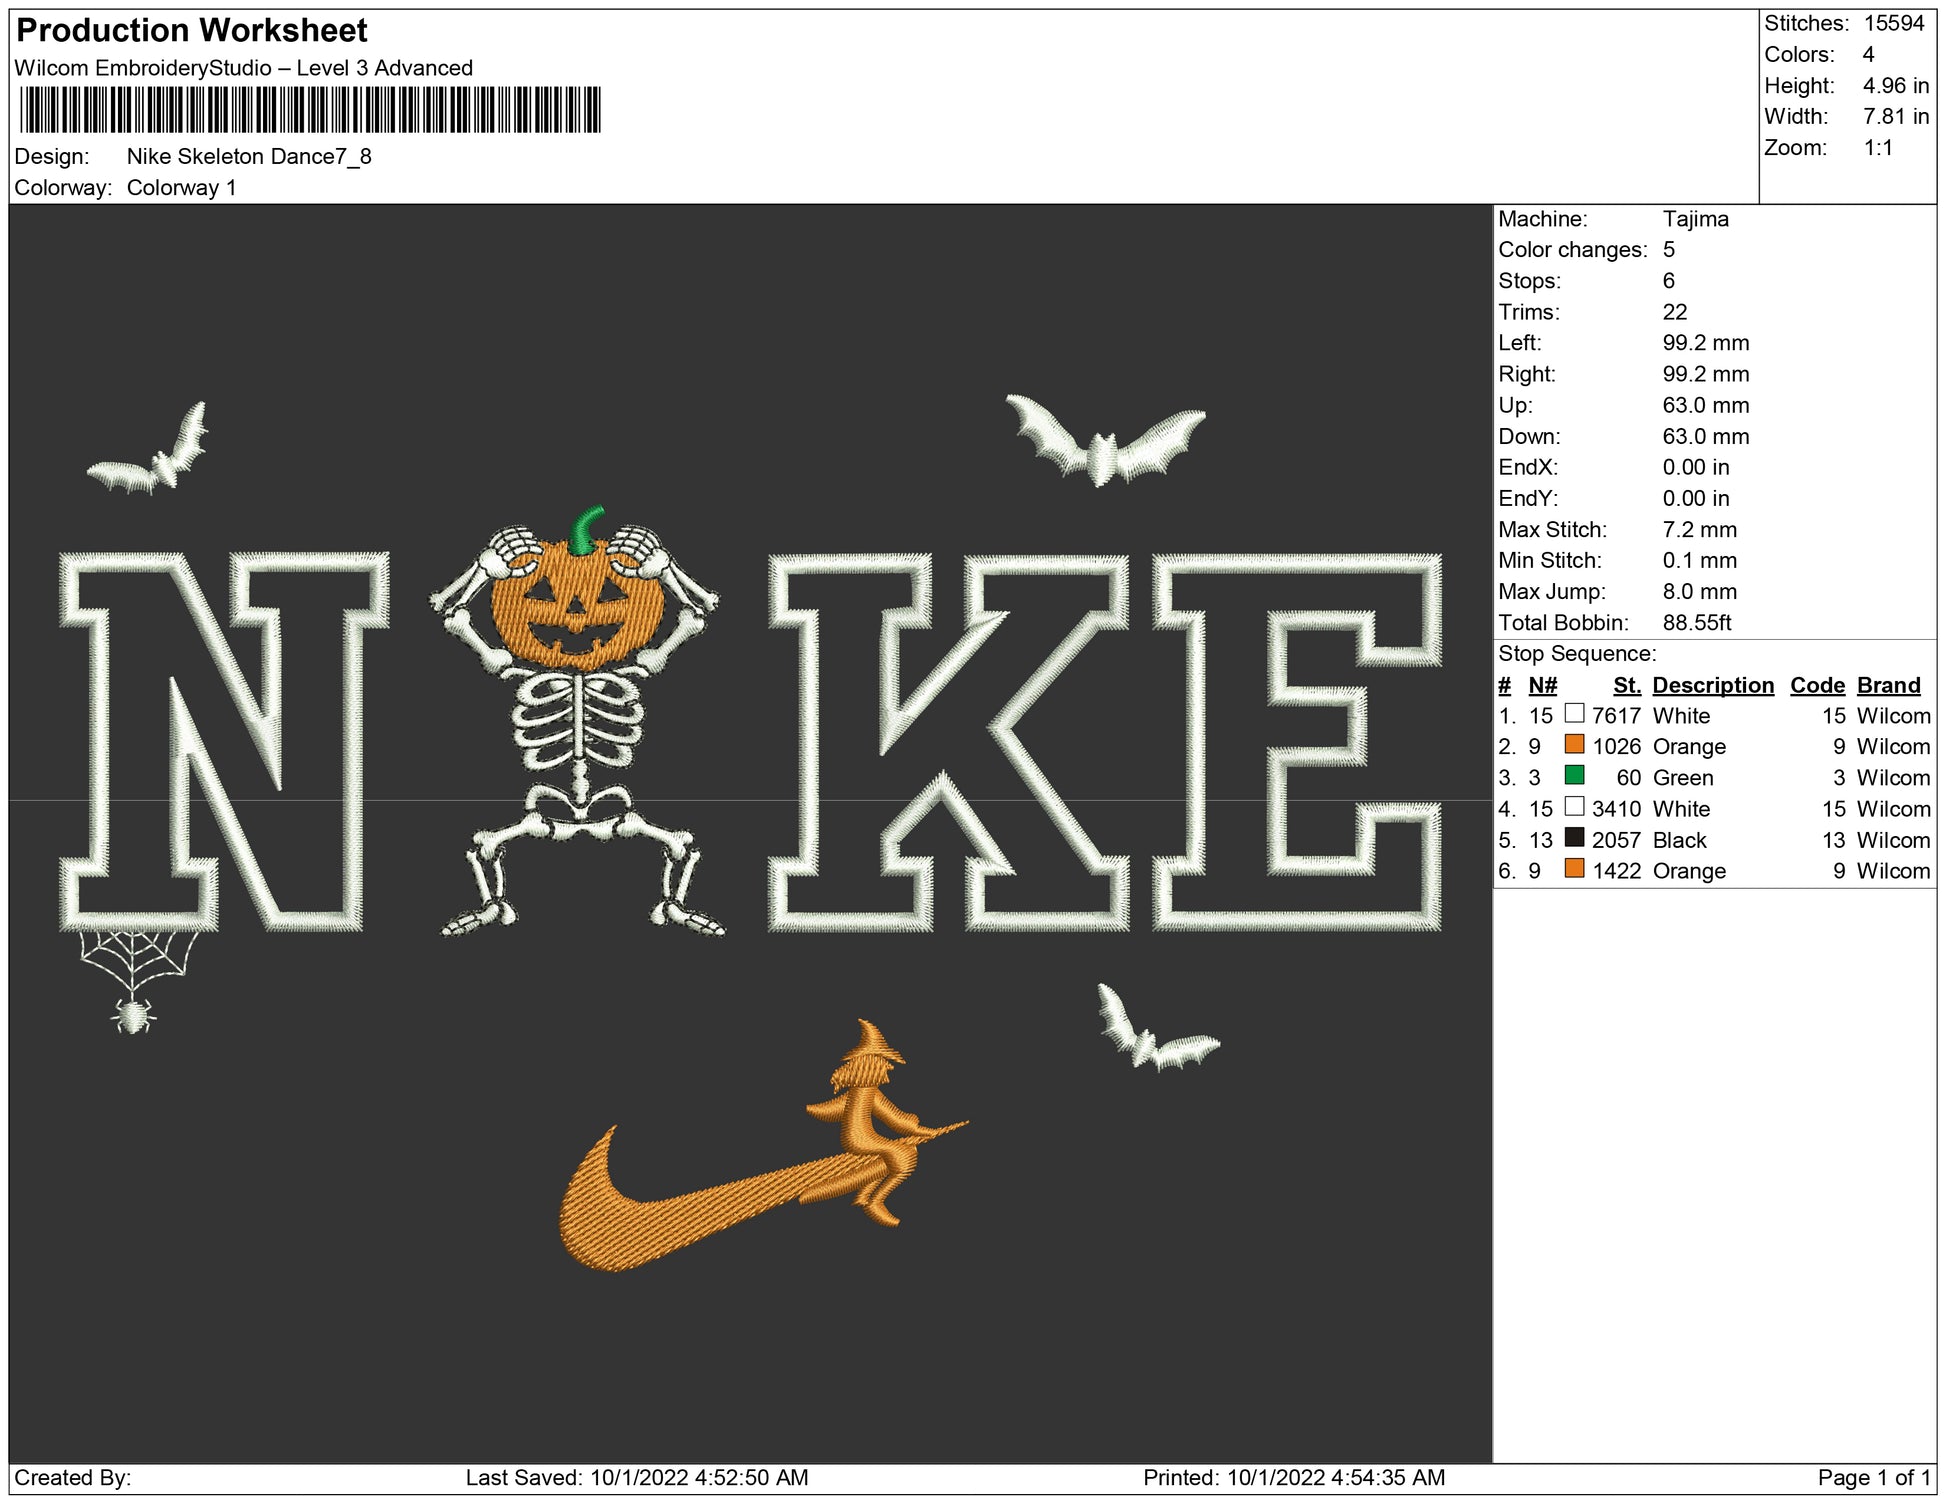Click the white swatch in stop 1
The image size is (1946, 1497).
pyautogui.click(x=1574, y=714)
